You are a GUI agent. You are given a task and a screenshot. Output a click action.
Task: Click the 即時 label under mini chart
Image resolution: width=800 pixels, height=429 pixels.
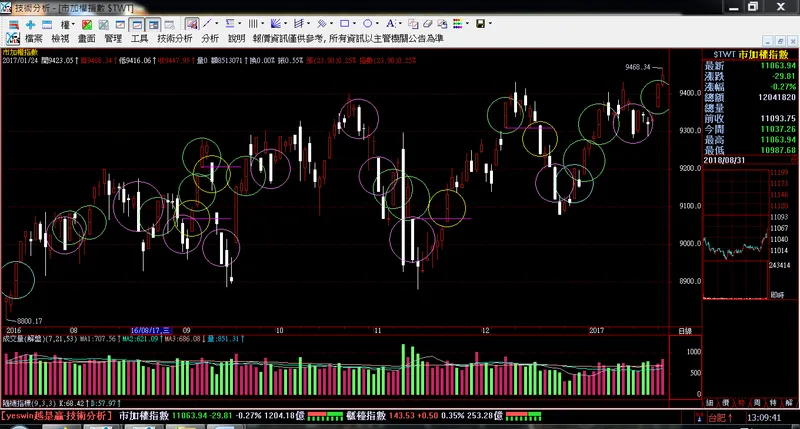point(777,295)
